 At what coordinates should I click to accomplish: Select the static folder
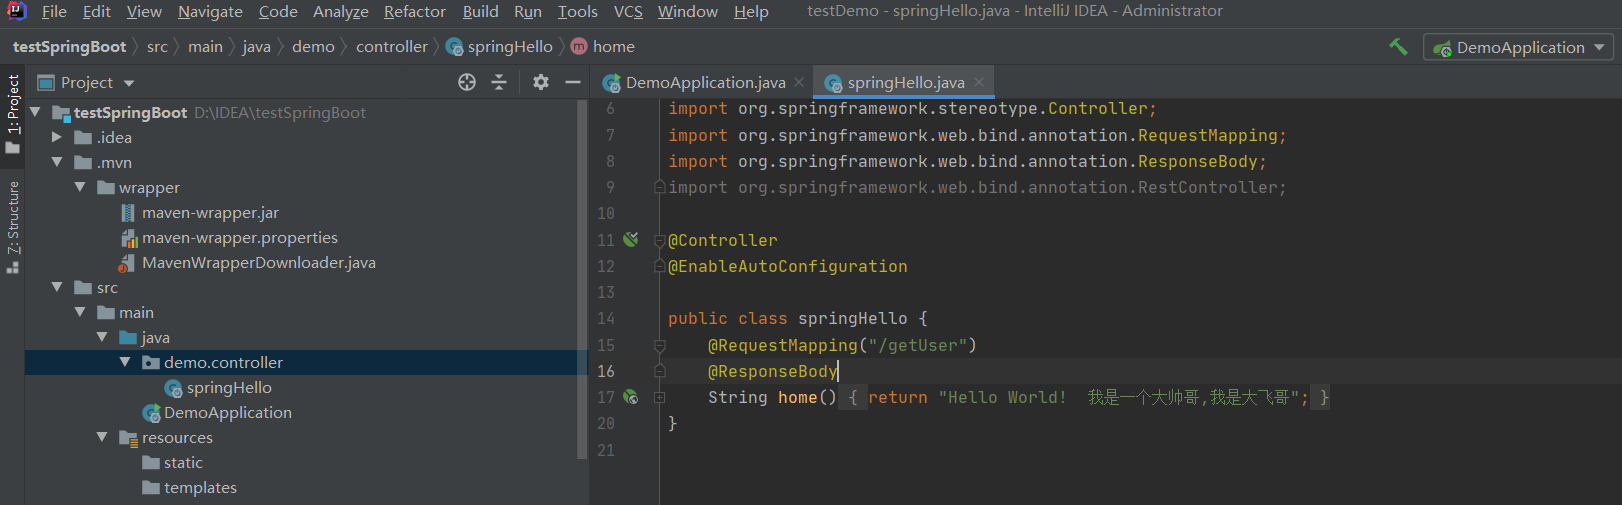point(172,462)
